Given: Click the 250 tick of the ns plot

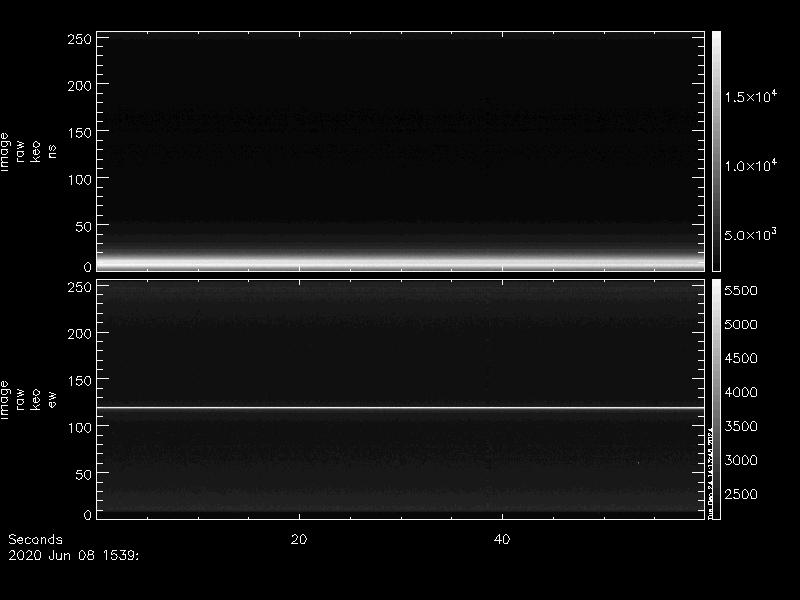Looking at the screenshot, I should [x=79, y=39].
